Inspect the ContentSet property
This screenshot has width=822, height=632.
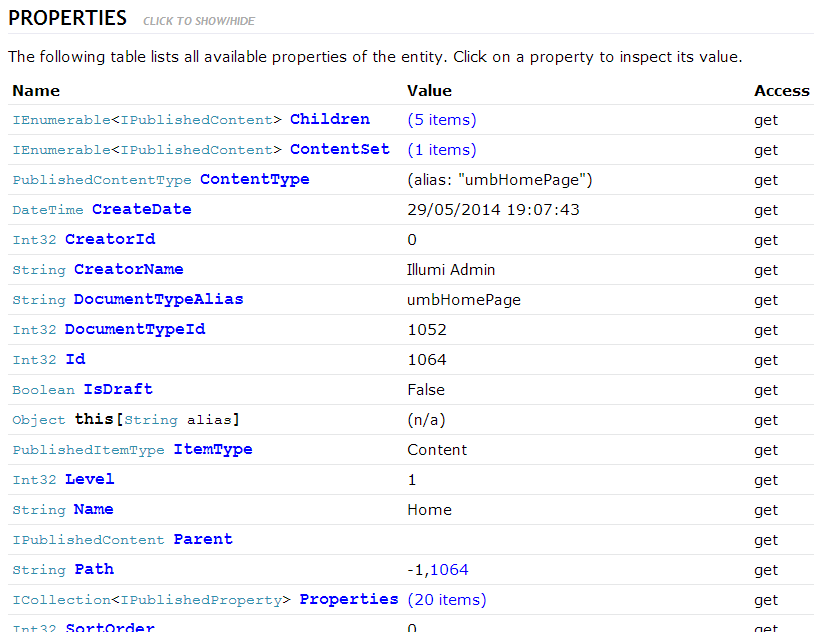coord(340,149)
